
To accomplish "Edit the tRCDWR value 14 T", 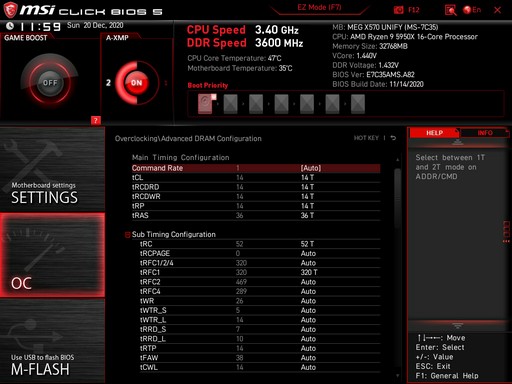I will pos(307,196).
